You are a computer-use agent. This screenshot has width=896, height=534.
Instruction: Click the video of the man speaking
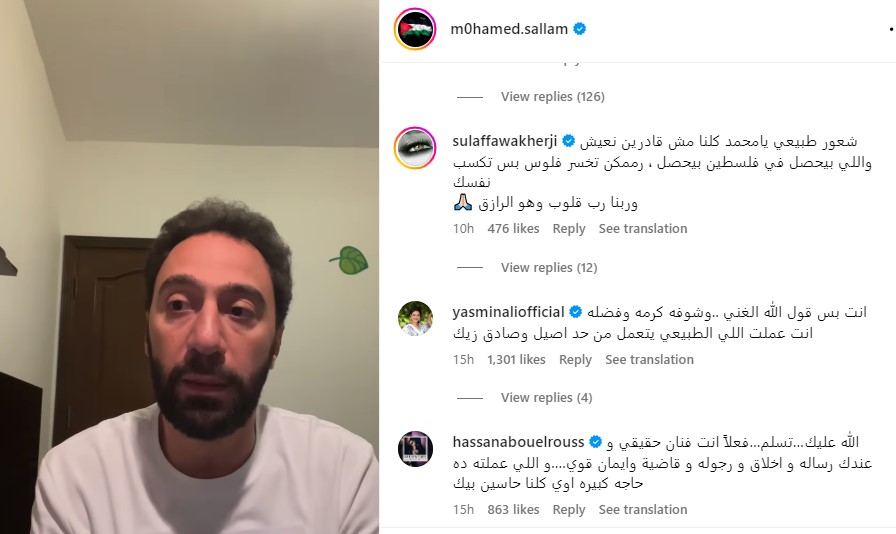(x=189, y=267)
